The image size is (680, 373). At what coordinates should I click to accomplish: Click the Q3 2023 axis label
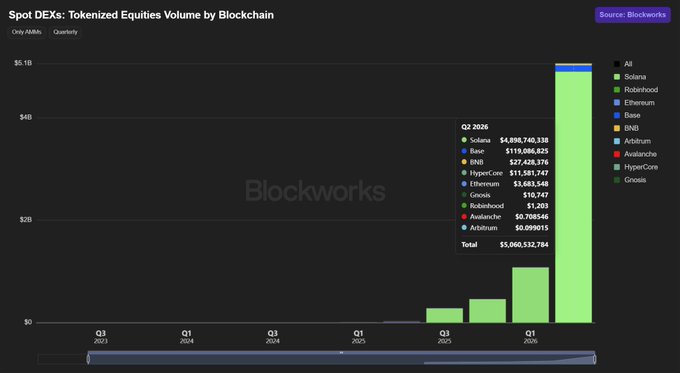click(x=101, y=337)
